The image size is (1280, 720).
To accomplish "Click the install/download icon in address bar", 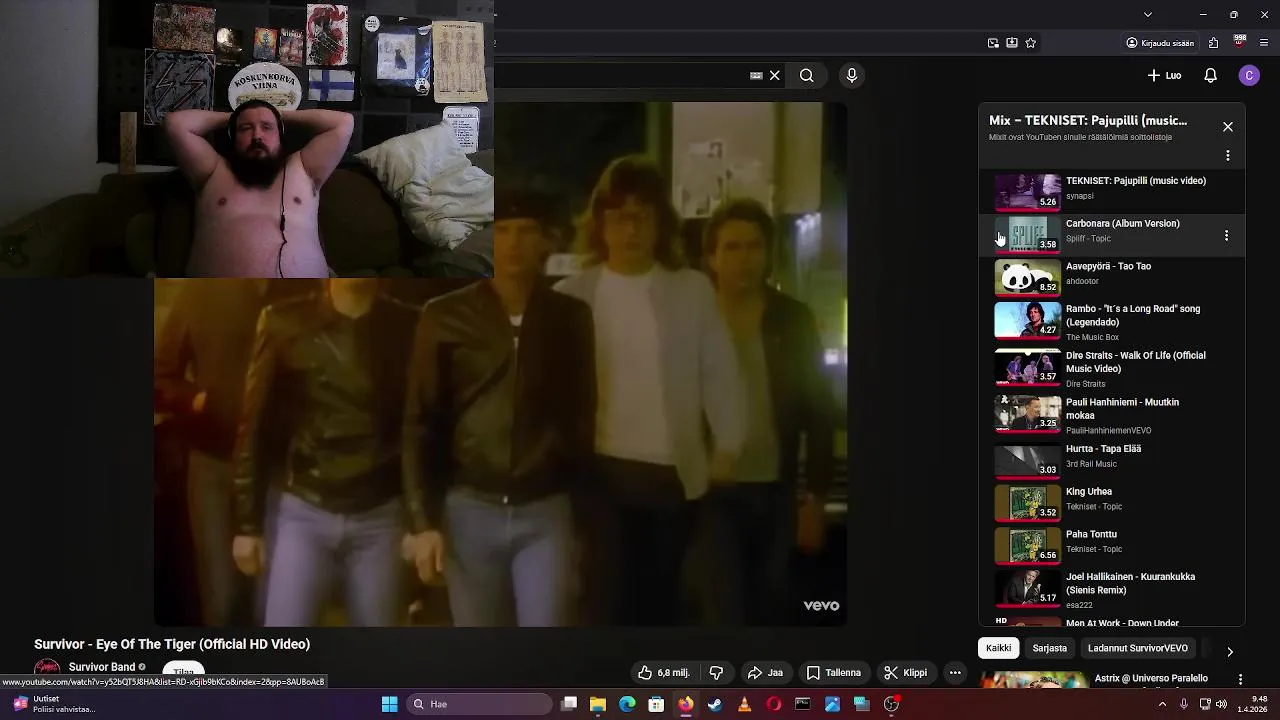I will coord(1012,43).
